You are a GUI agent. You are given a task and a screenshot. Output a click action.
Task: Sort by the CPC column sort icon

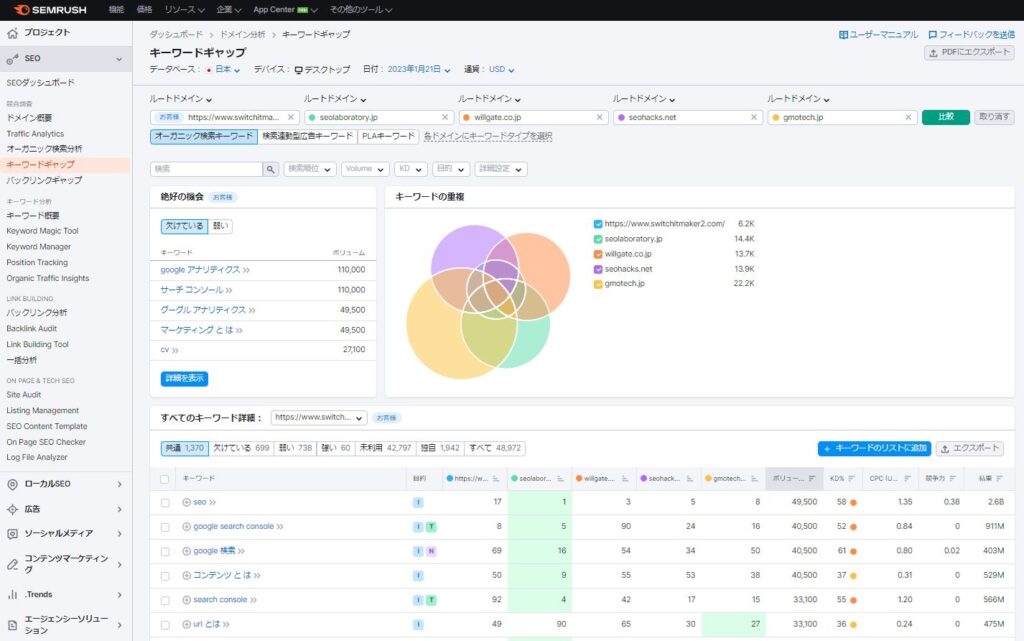[x=907, y=479]
